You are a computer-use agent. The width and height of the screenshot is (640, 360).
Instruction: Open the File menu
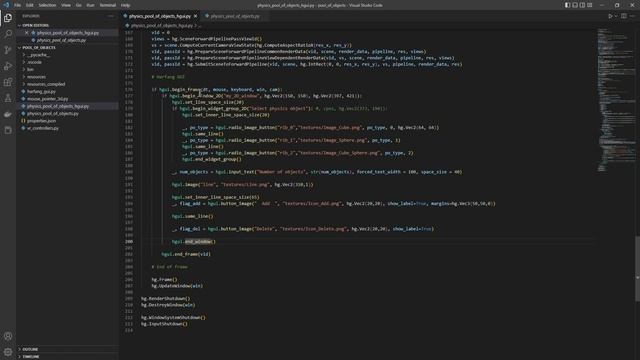18,5
